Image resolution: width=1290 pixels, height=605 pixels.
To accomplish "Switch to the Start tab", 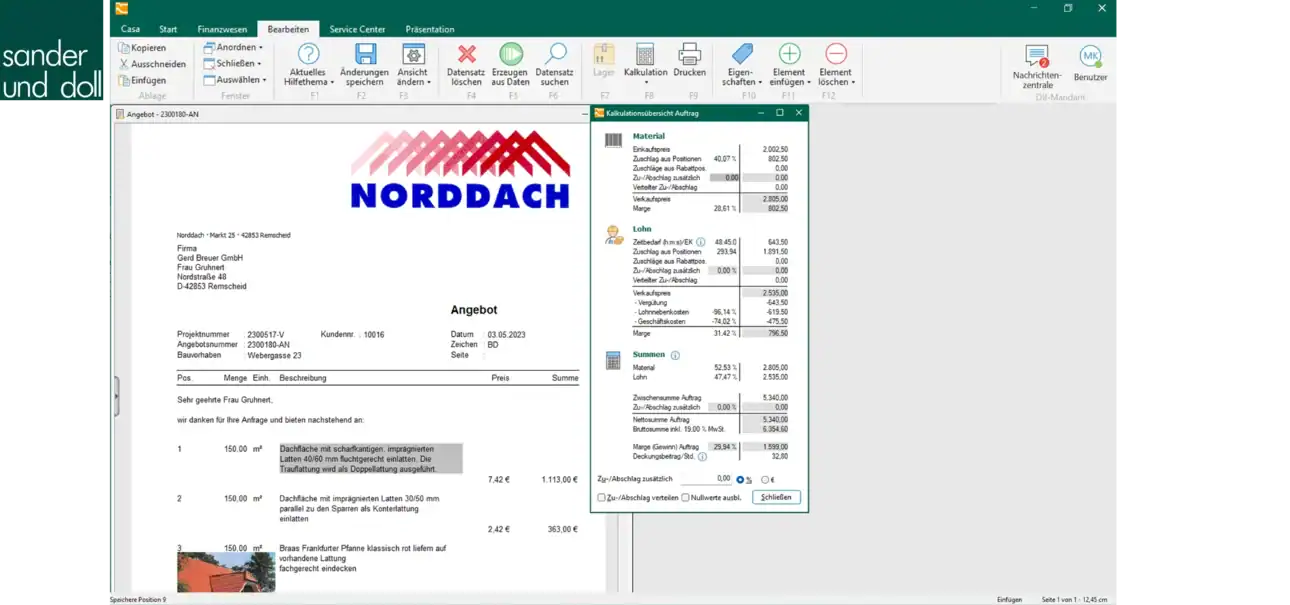I will (x=168, y=29).
